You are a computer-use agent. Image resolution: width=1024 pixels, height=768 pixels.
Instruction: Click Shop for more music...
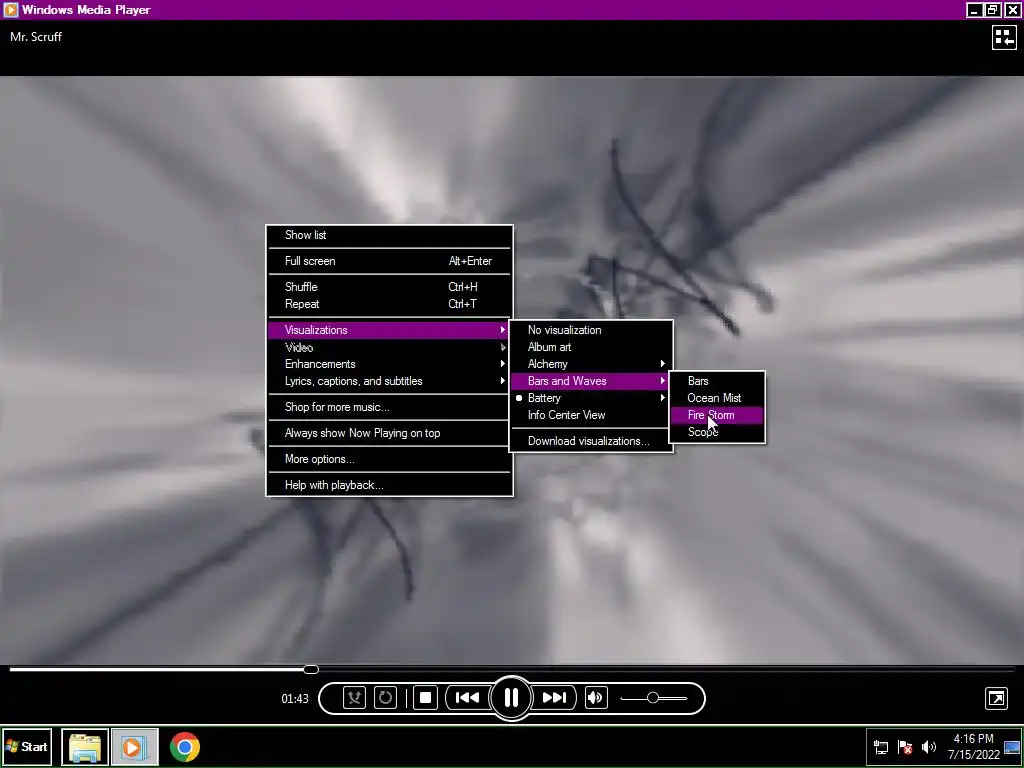tap(389, 407)
